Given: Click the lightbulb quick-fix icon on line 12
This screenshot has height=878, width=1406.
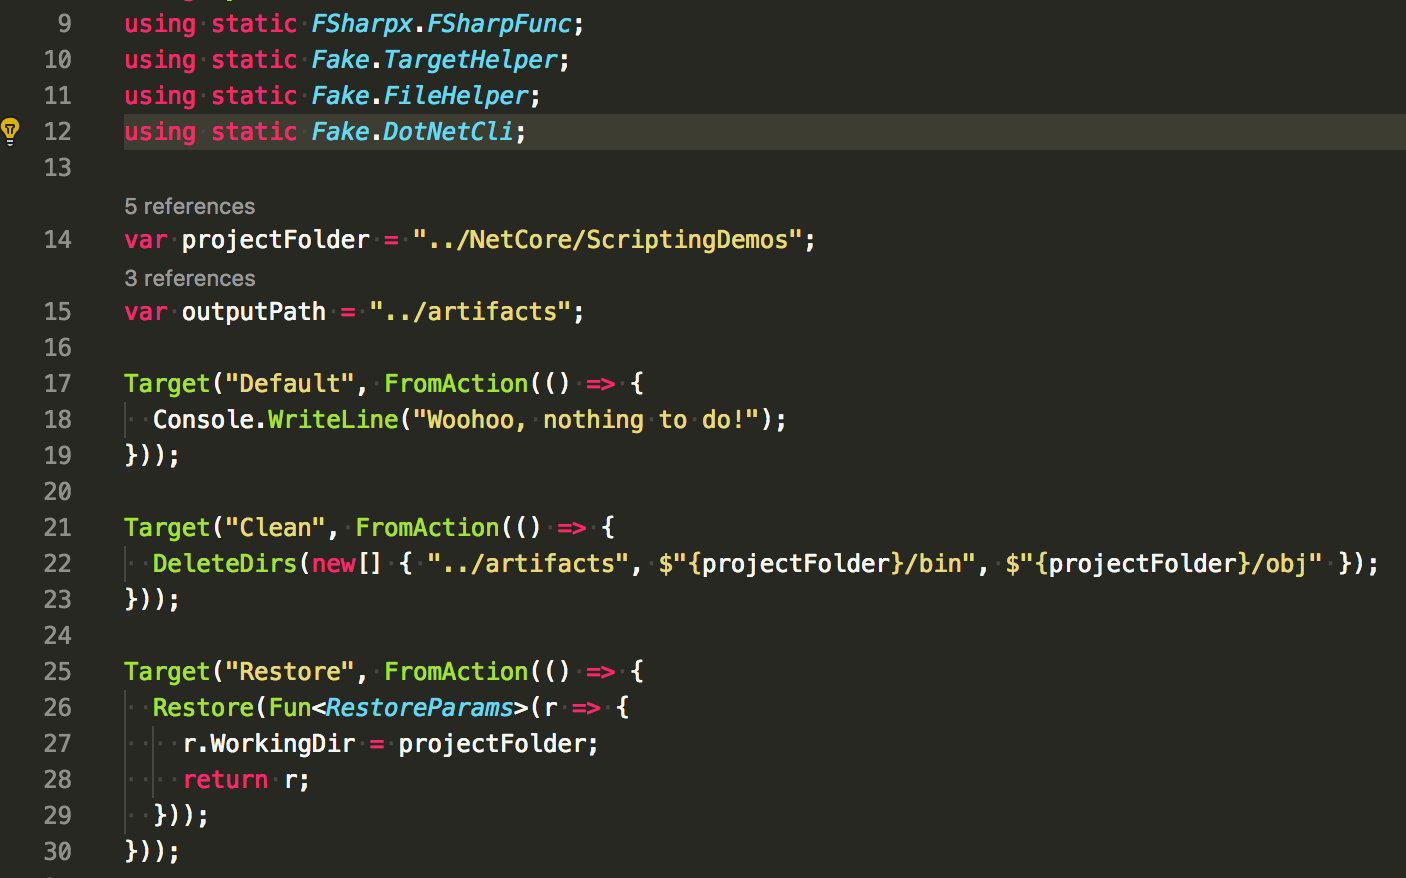Looking at the screenshot, I should click(10, 131).
